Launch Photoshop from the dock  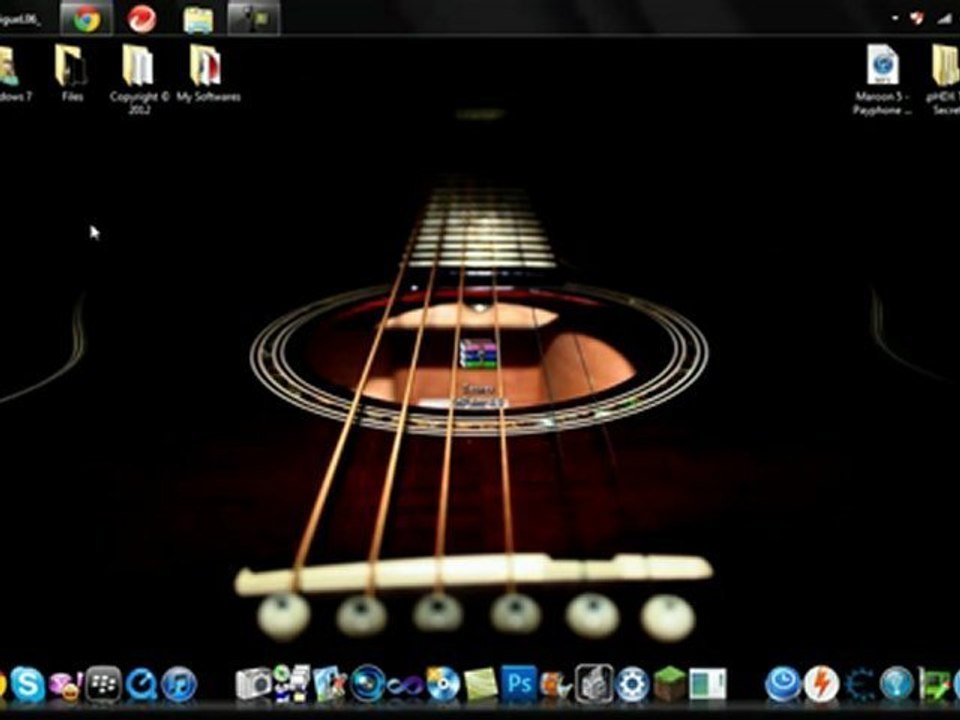coord(519,683)
